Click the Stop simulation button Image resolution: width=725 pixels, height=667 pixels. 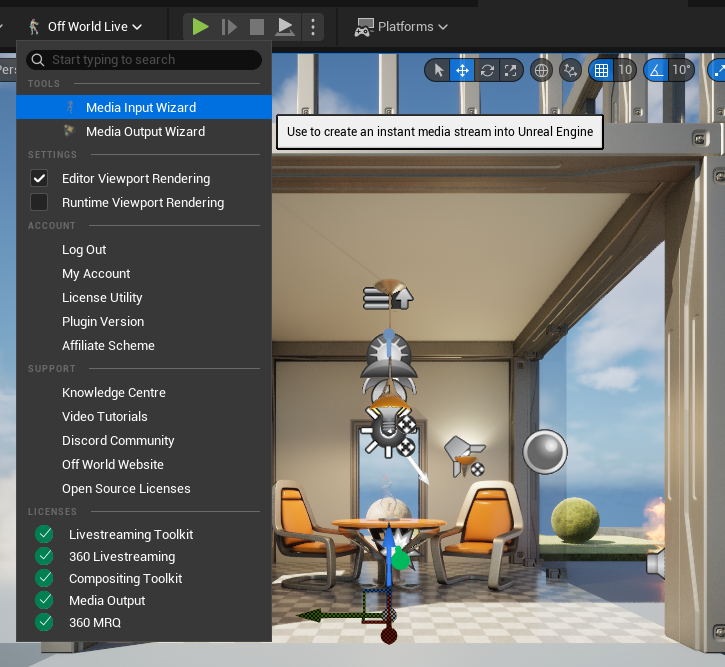pyautogui.click(x=257, y=27)
